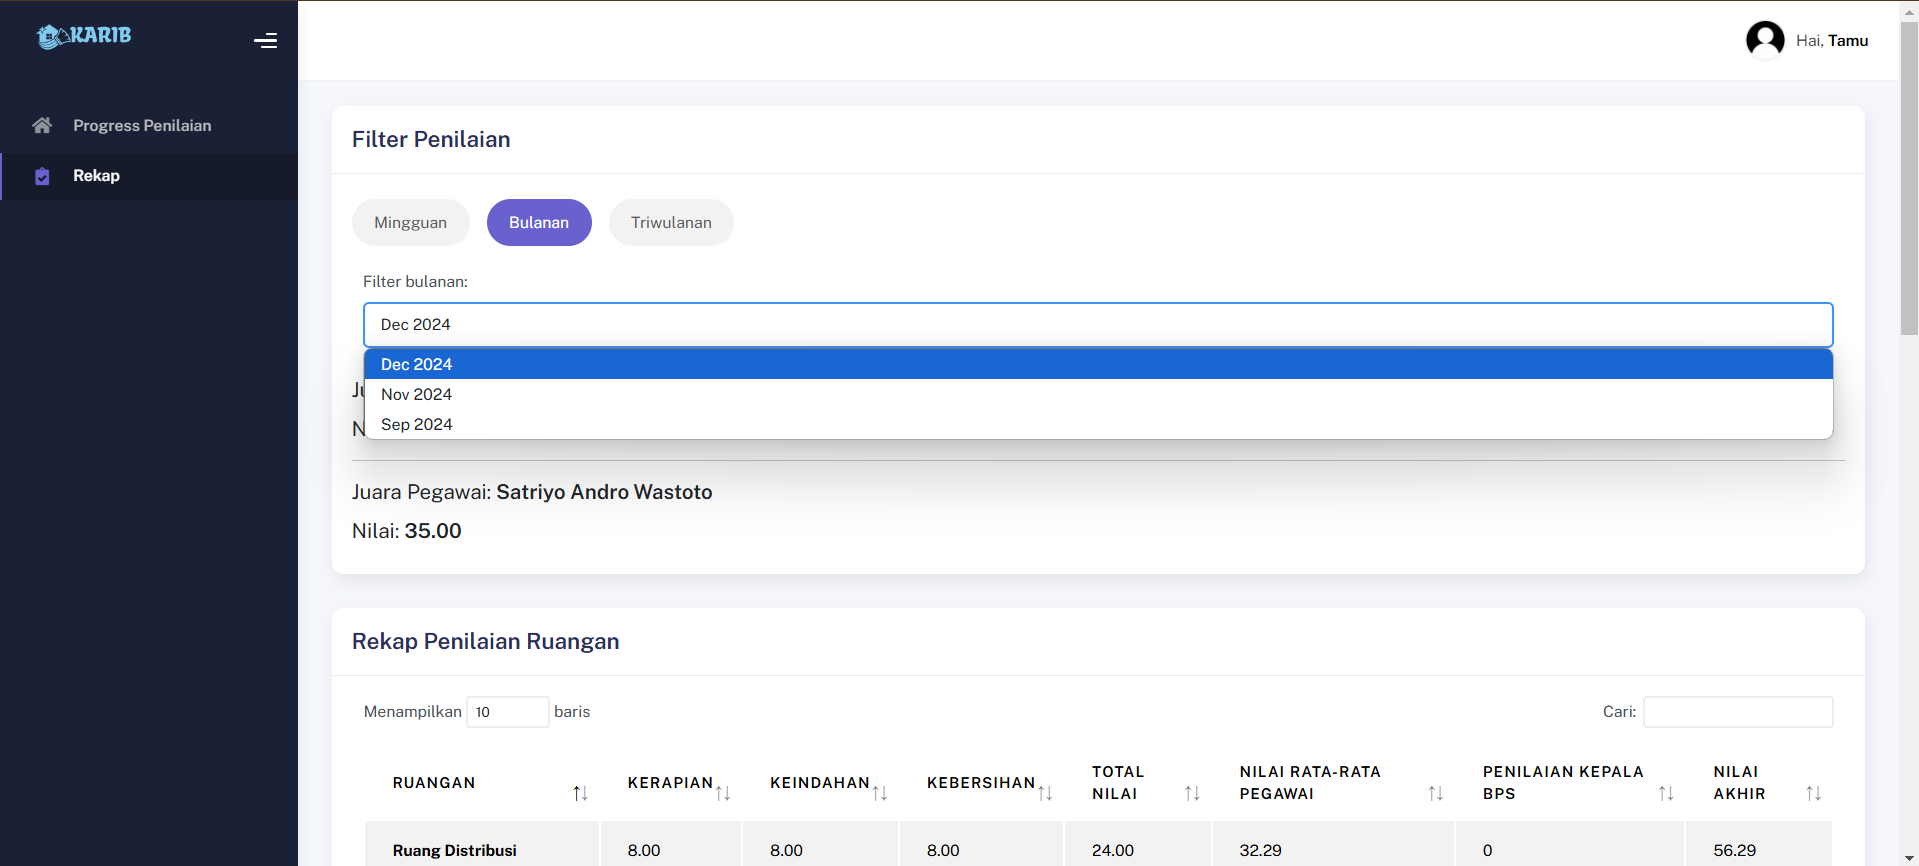Open Progress Penilaian menu item
Viewport: 1919px width, 866px height.
(x=142, y=125)
